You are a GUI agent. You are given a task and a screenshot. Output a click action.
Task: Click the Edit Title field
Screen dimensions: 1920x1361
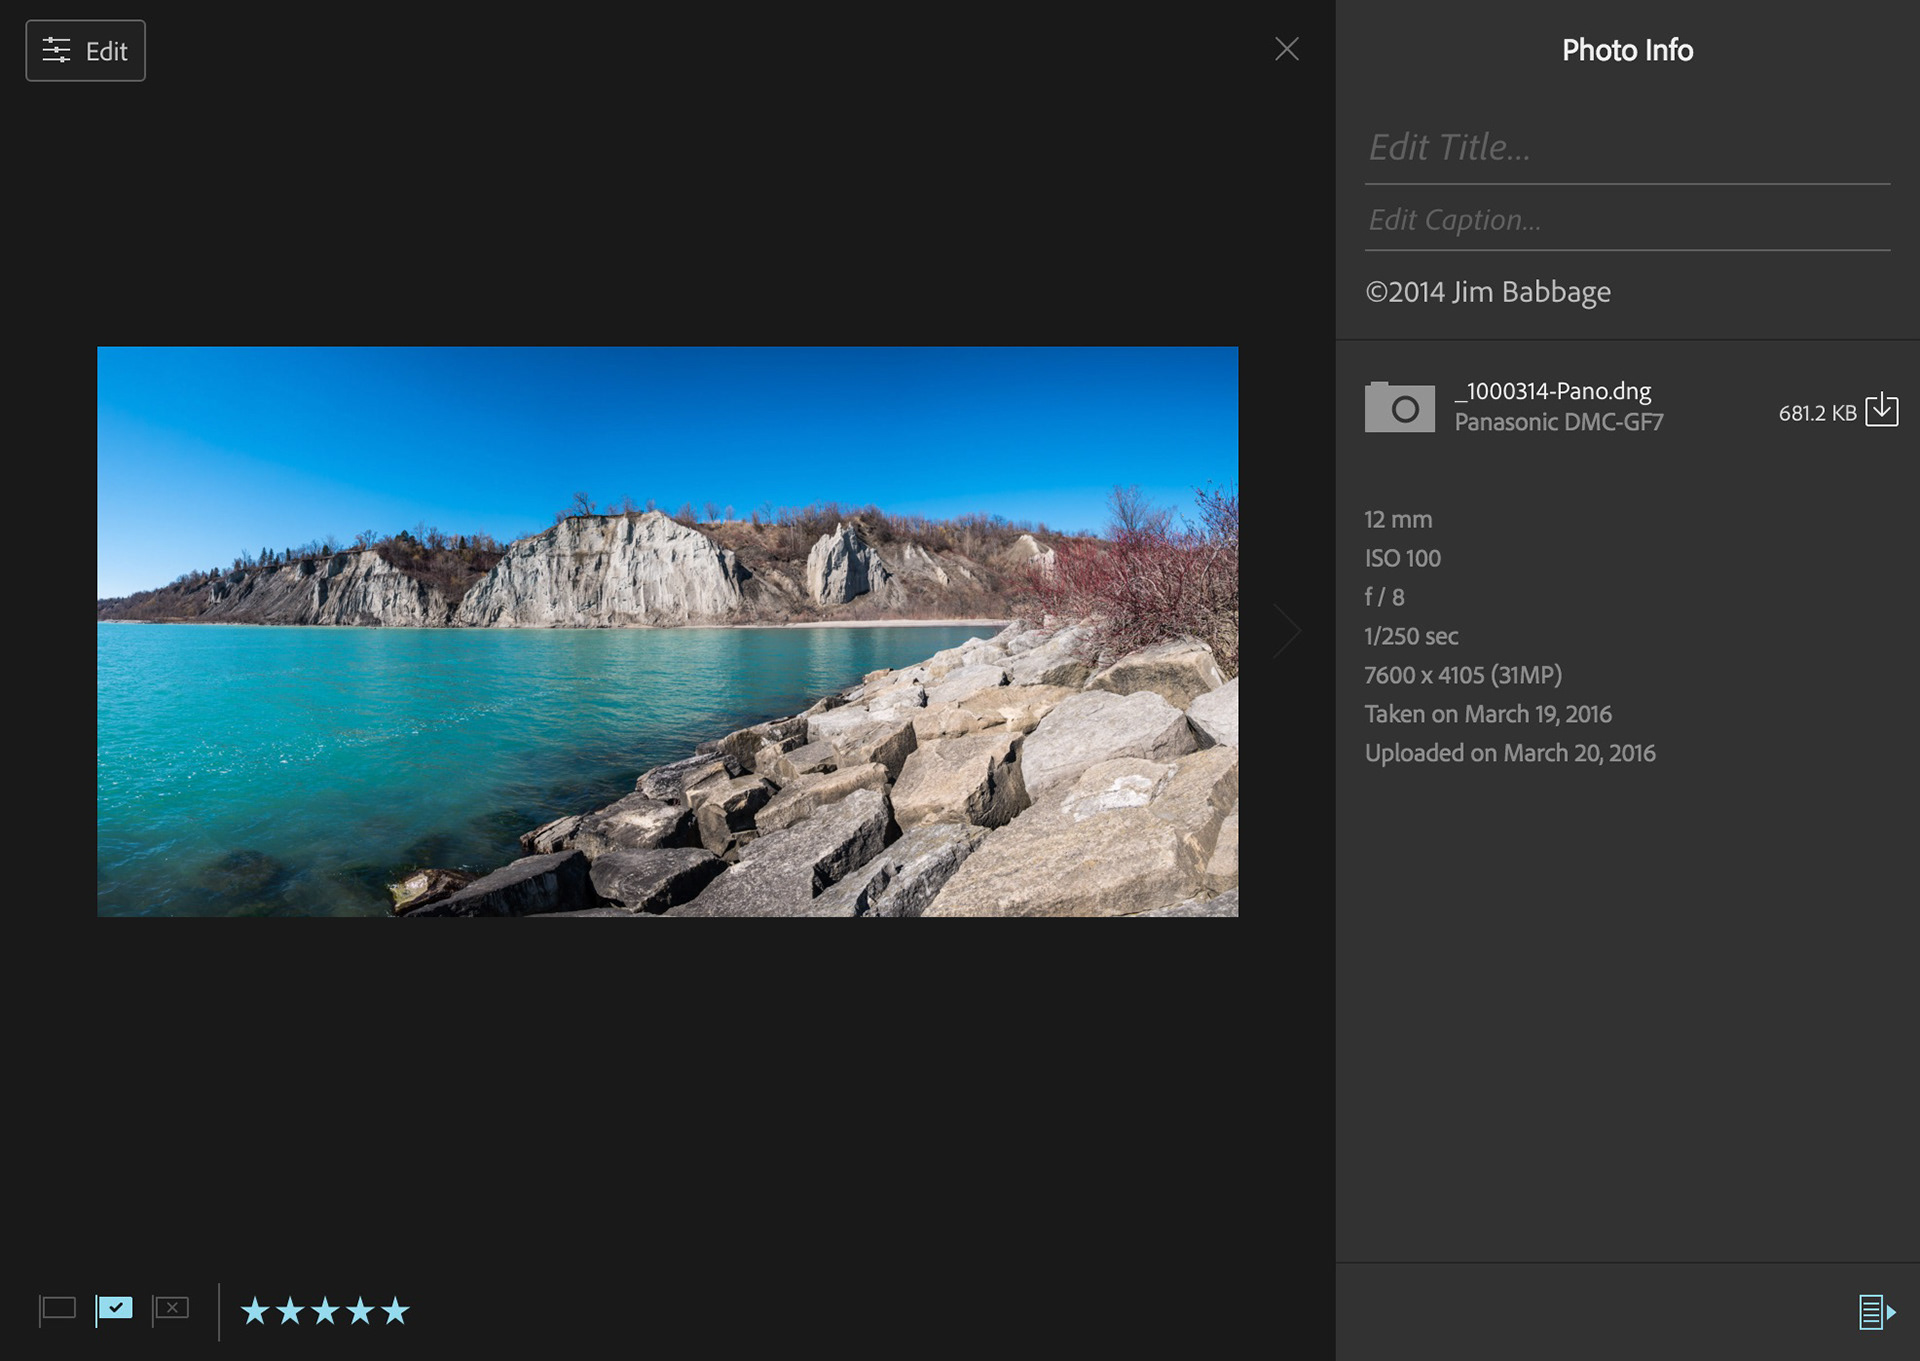click(x=1627, y=148)
